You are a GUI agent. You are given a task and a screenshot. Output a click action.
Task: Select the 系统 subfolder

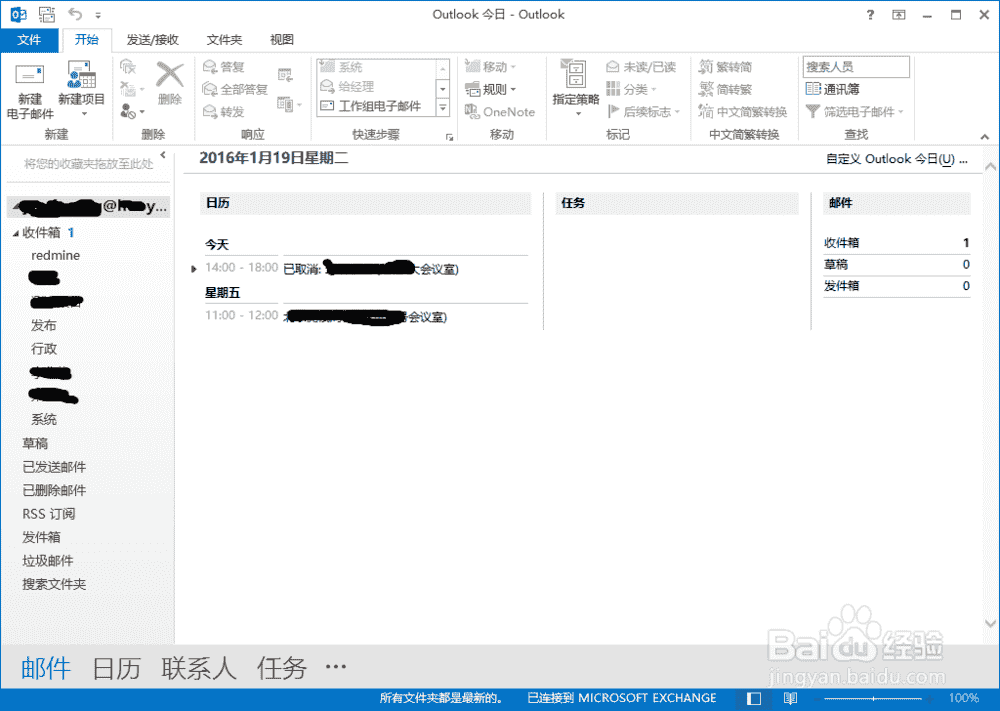43,420
